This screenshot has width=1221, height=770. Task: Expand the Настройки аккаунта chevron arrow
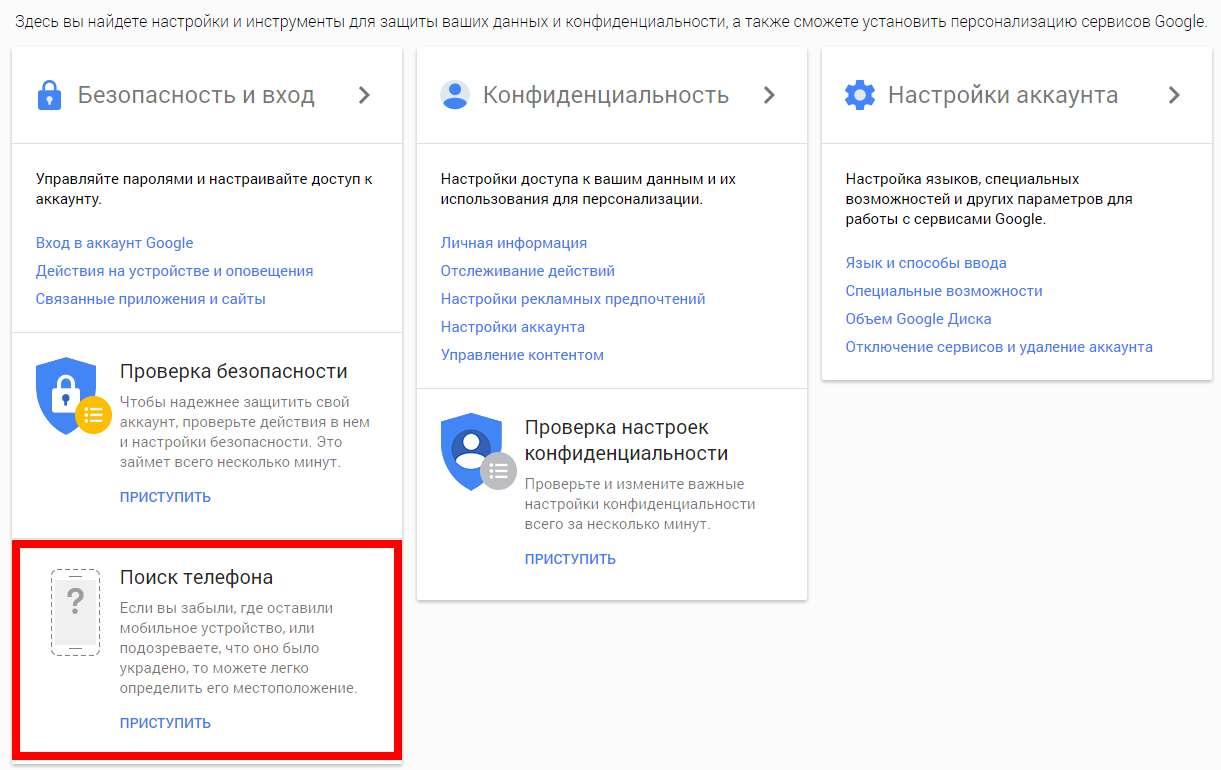pyautogui.click(x=1174, y=95)
